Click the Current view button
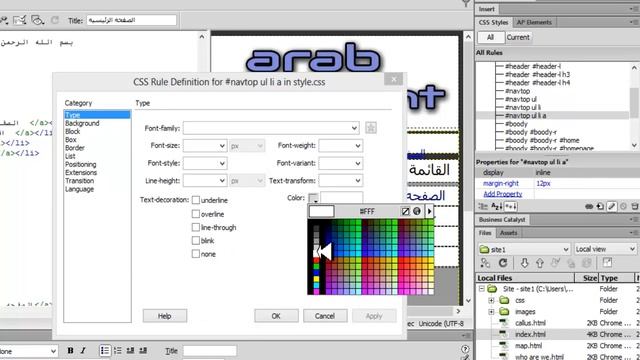This screenshot has height=360, width=640. click(x=518, y=37)
